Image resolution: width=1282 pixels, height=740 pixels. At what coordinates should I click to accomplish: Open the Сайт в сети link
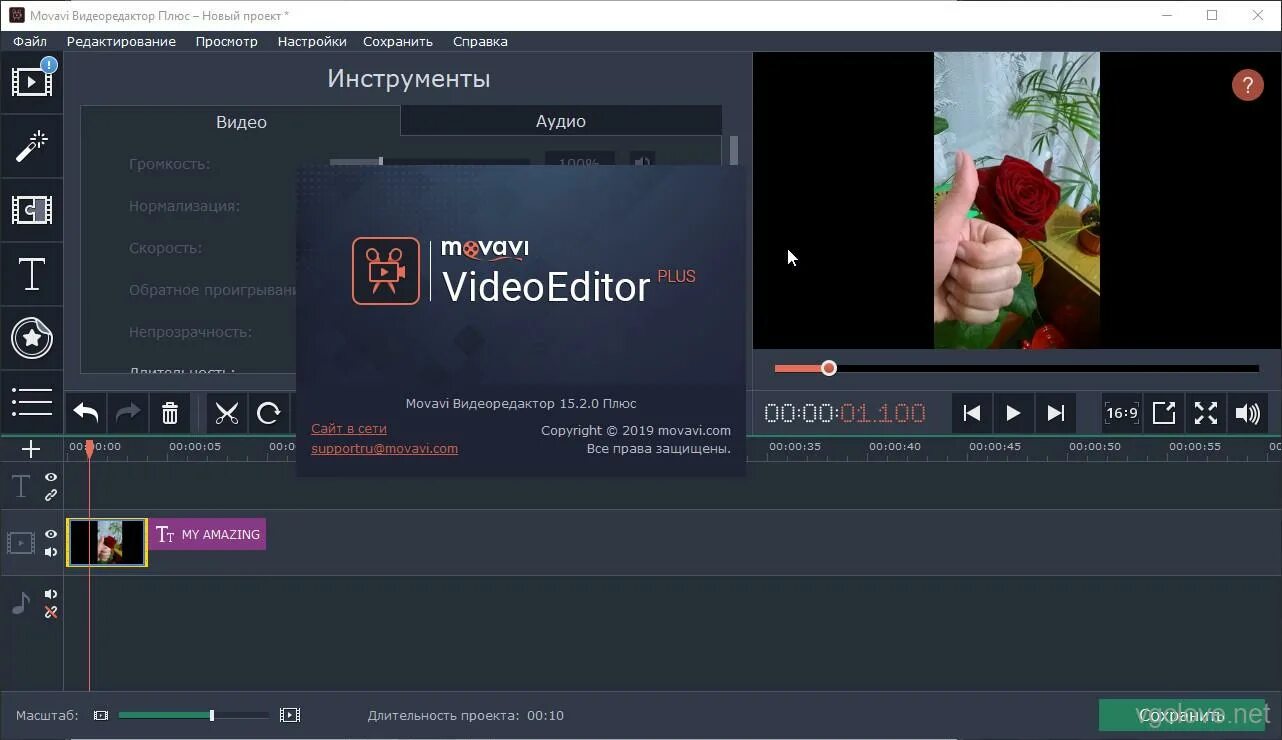point(349,428)
